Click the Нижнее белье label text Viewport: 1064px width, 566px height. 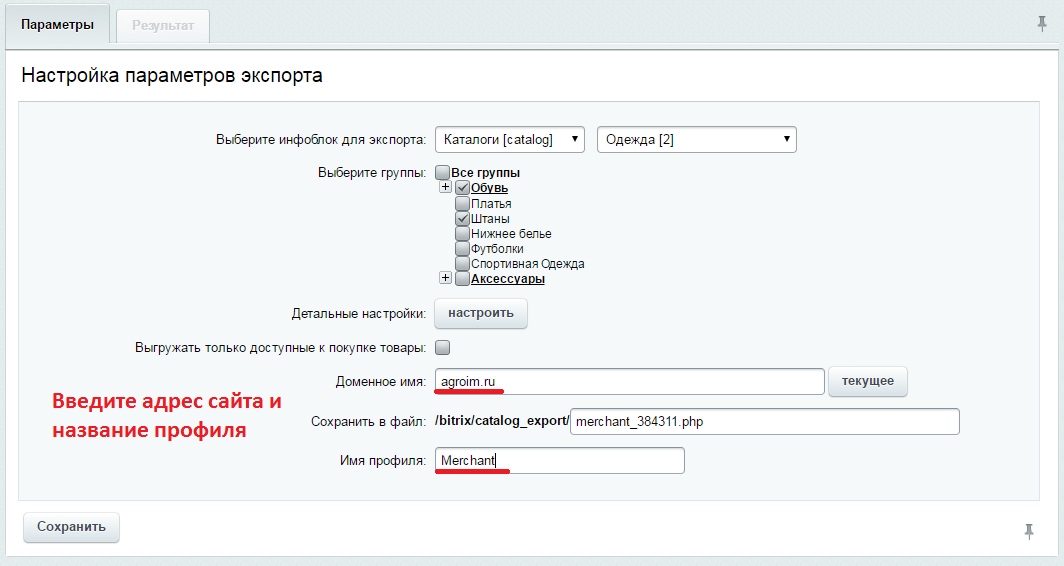click(x=511, y=233)
